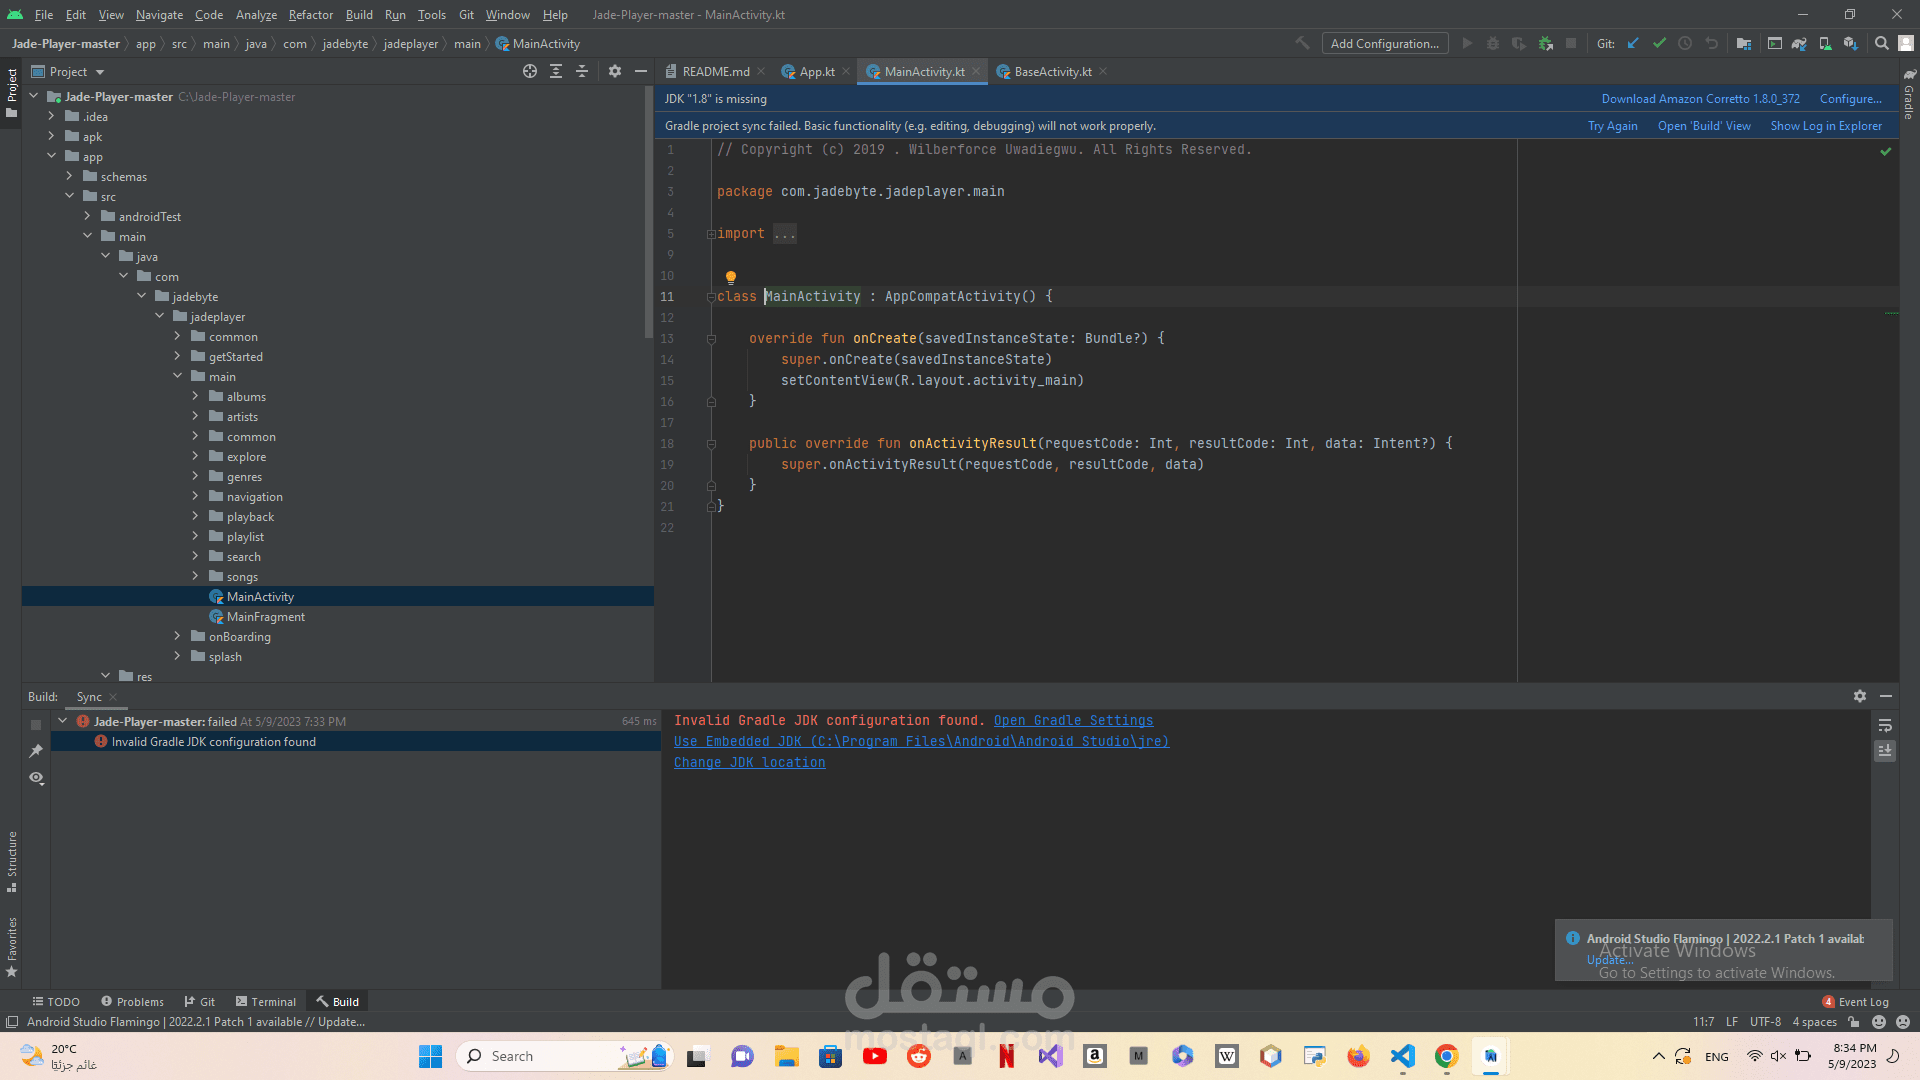Open the Refactor menu

click(x=310, y=15)
